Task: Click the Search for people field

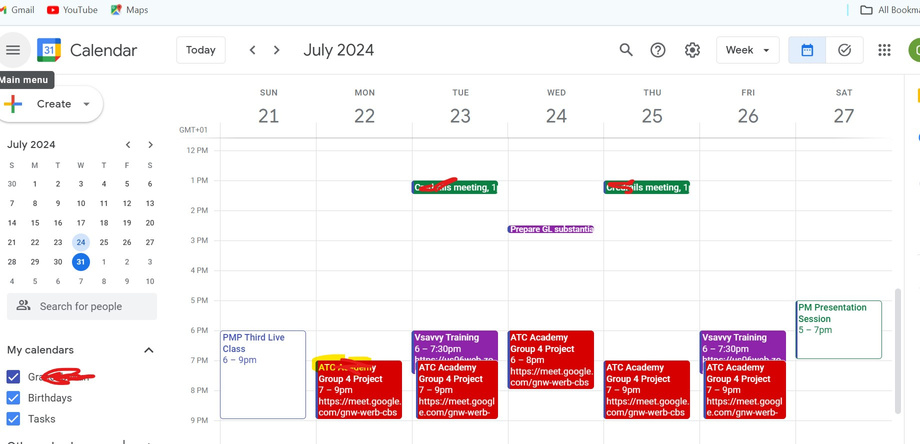Action: click(82, 306)
